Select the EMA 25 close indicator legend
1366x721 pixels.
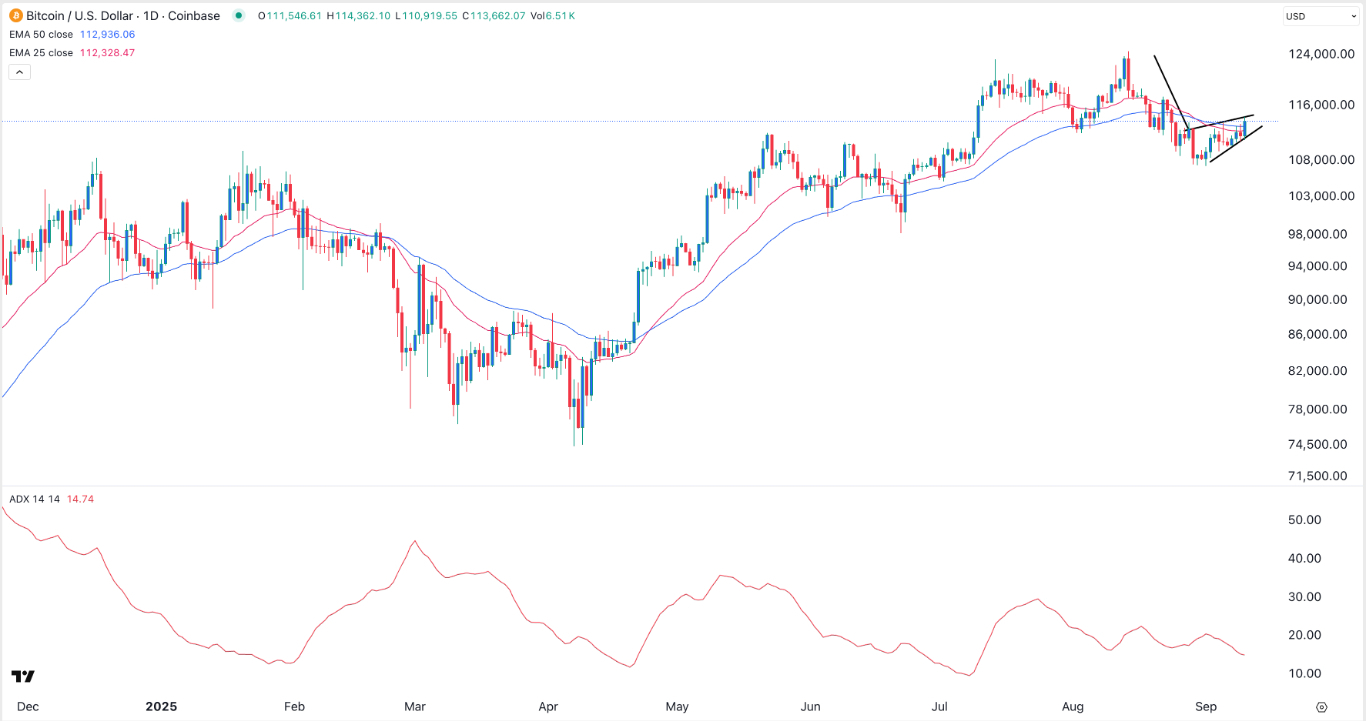[x=45, y=52]
